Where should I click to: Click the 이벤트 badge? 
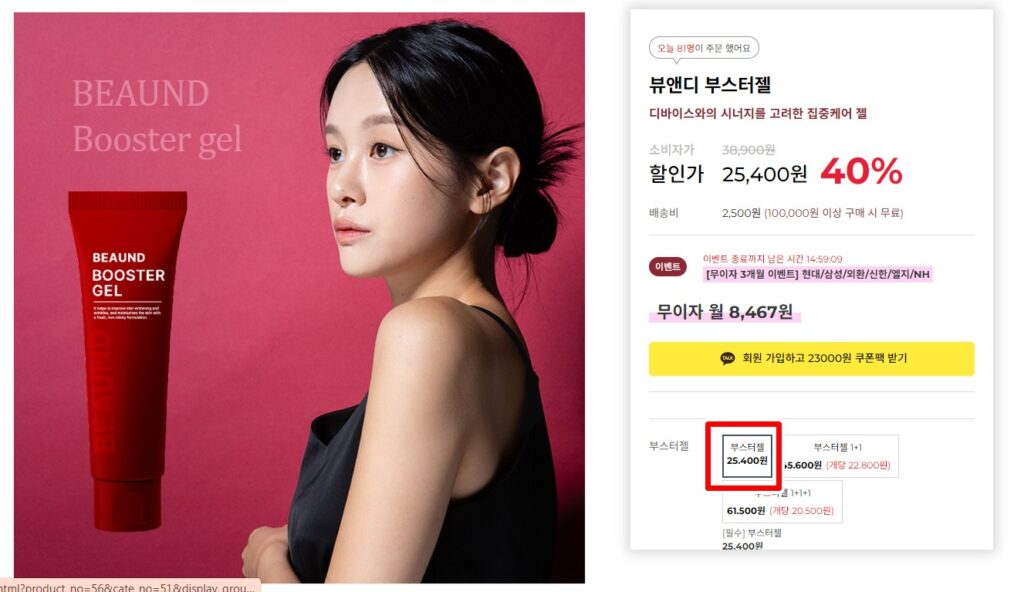[x=667, y=267]
